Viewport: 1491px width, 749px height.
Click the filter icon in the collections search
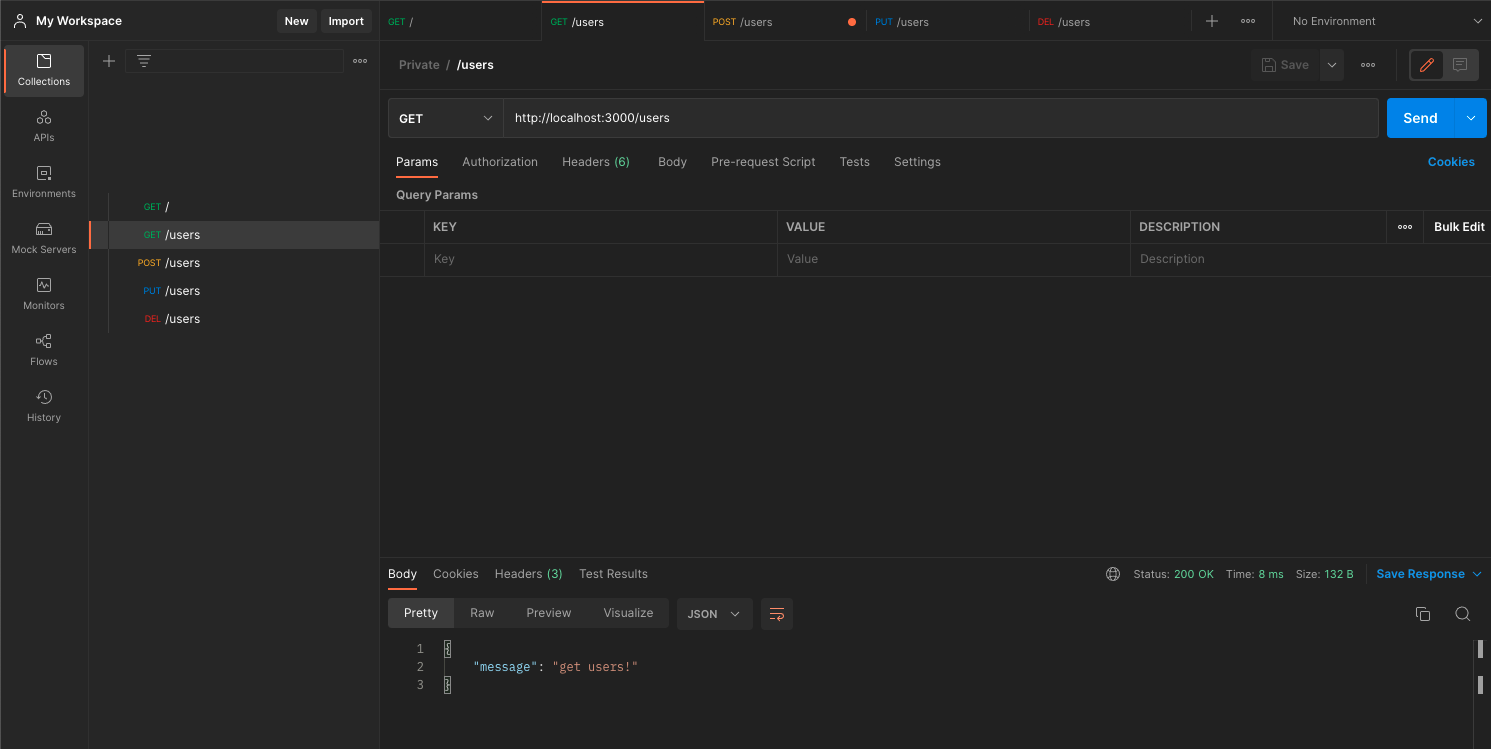(x=144, y=61)
